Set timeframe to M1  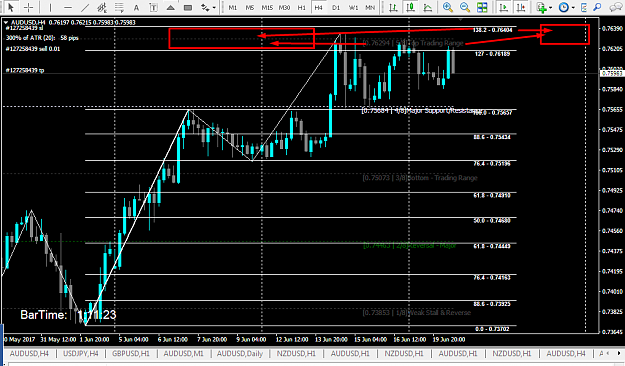232,8
